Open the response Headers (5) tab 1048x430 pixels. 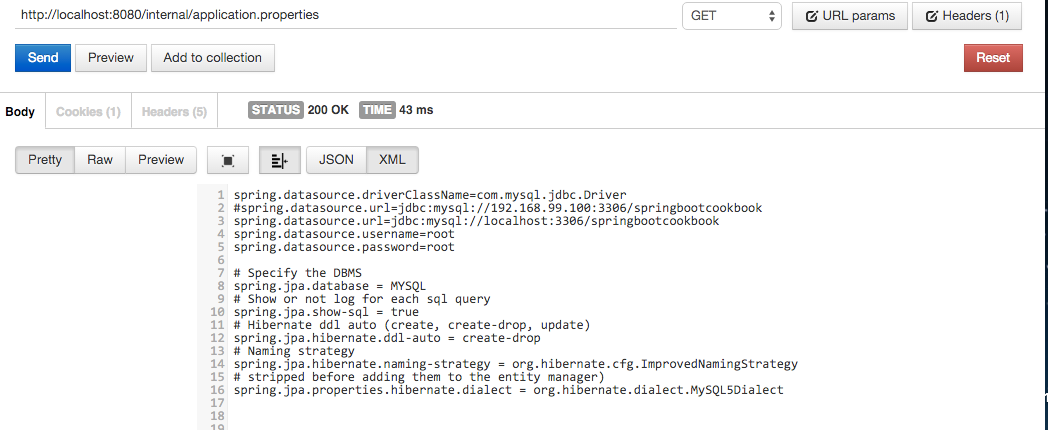click(x=174, y=112)
